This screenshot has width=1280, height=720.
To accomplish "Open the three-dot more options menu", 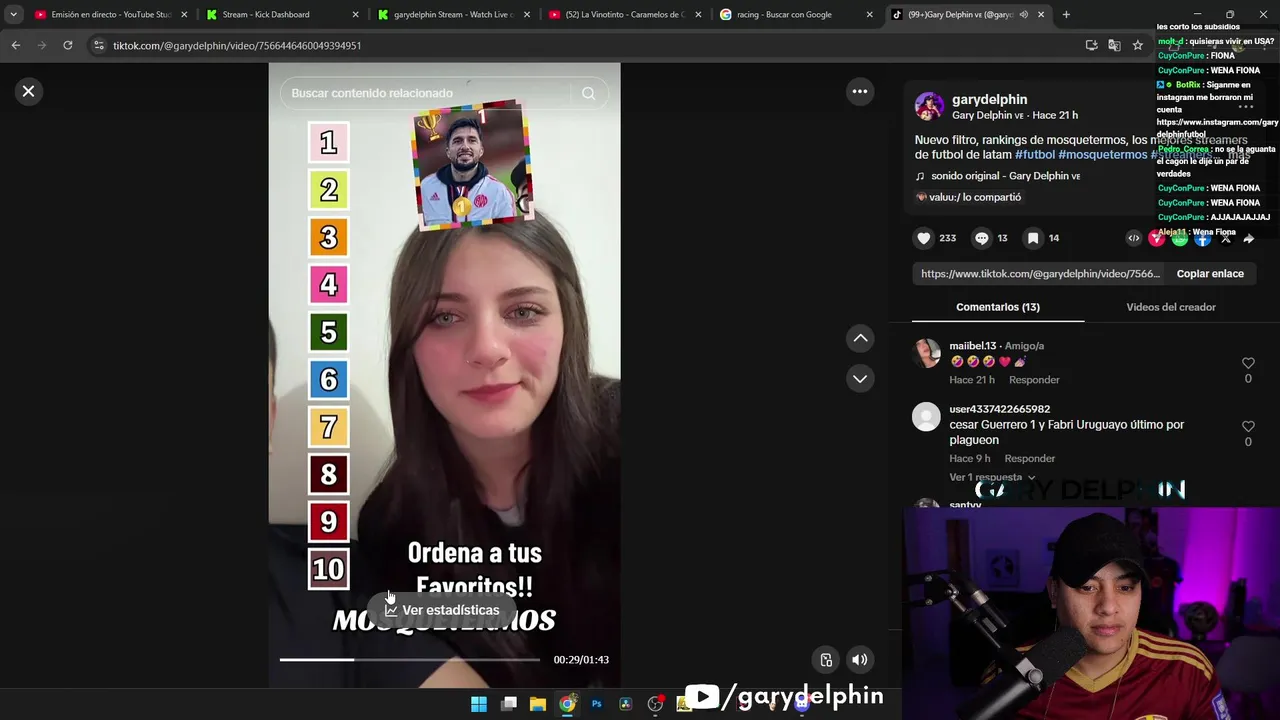I will (x=859, y=91).
